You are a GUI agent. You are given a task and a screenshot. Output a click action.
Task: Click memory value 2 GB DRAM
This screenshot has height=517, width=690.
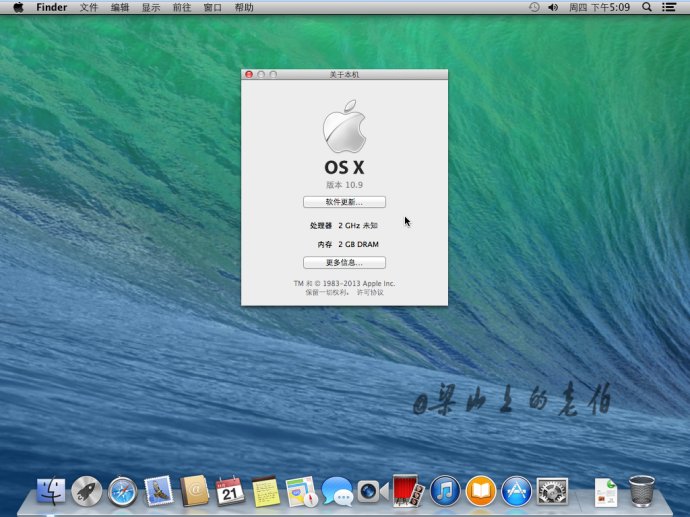(358, 244)
